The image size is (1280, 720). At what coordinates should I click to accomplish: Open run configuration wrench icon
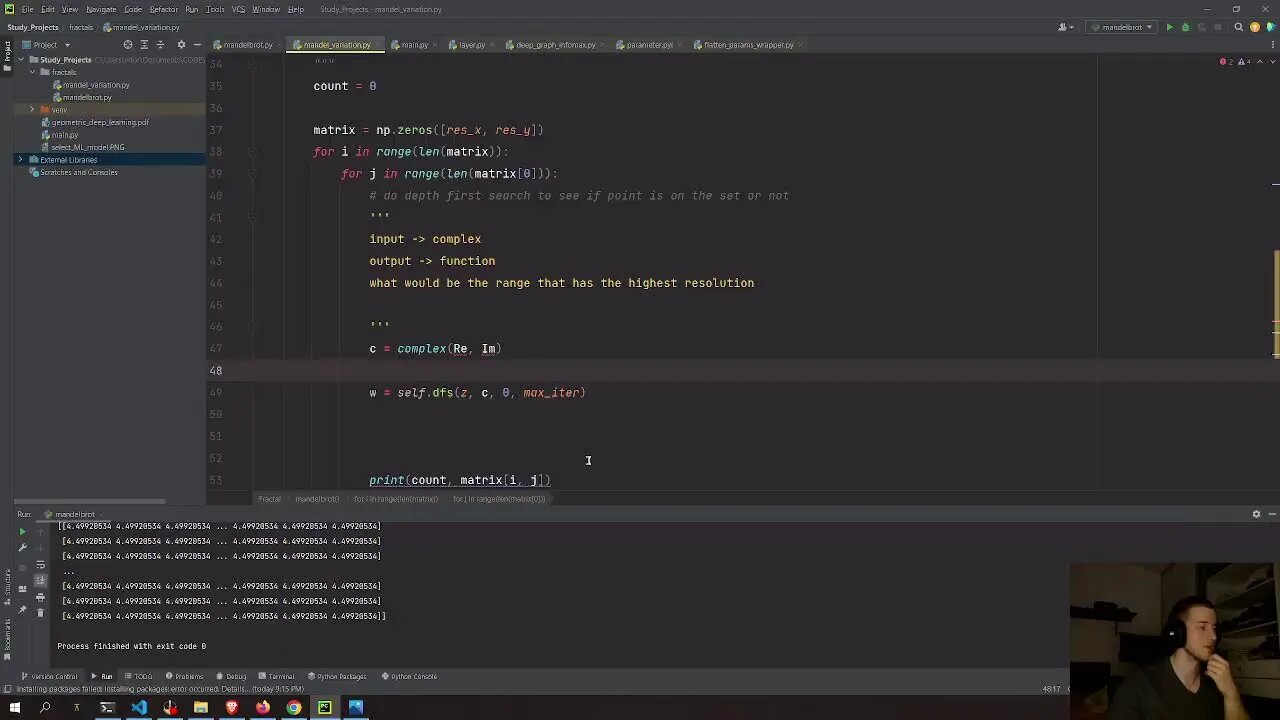pos(22,548)
